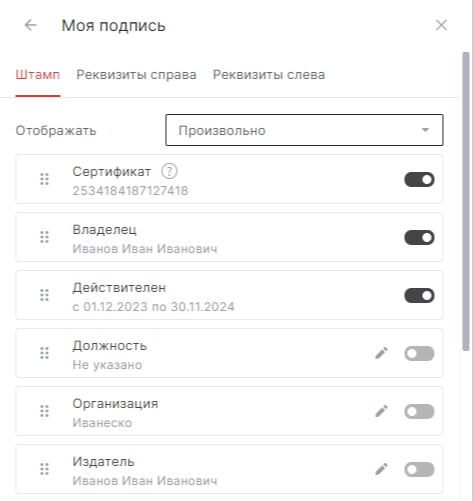Disable the Действителен toggle
This screenshot has width=473, height=501.
coord(419,295)
